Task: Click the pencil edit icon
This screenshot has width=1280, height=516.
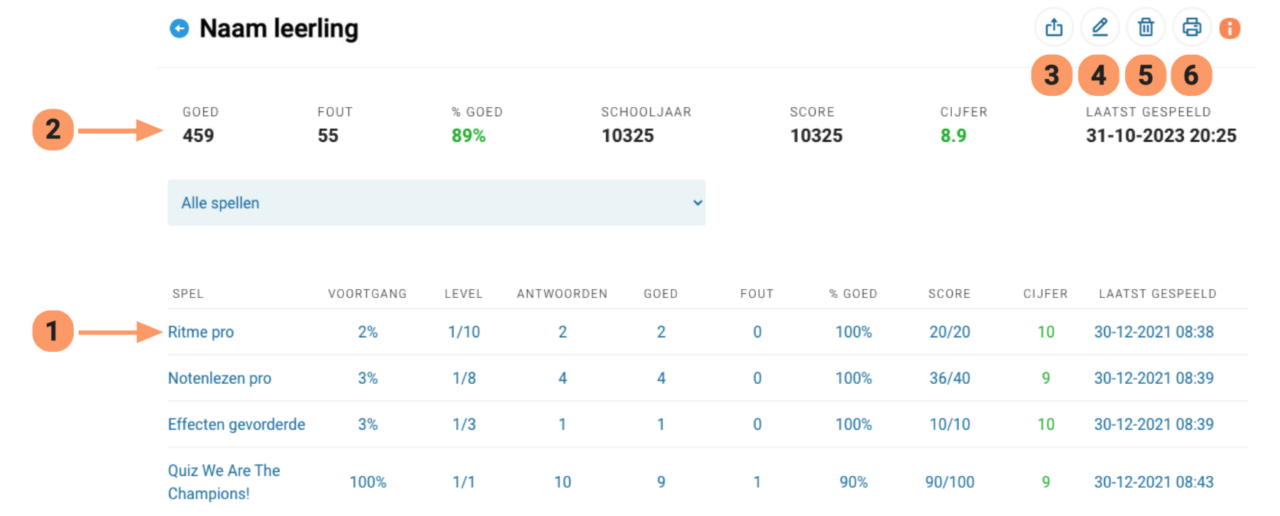Action: pyautogui.click(x=1100, y=28)
